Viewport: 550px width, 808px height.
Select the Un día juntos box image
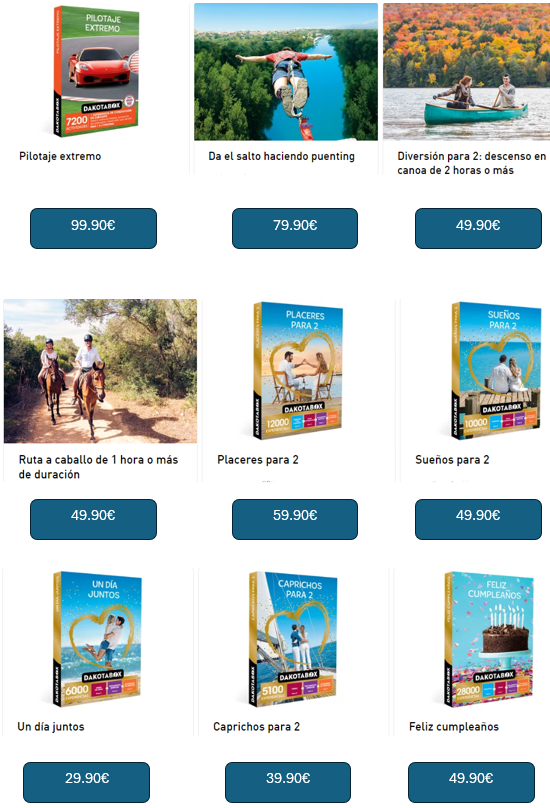coord(97,639)
